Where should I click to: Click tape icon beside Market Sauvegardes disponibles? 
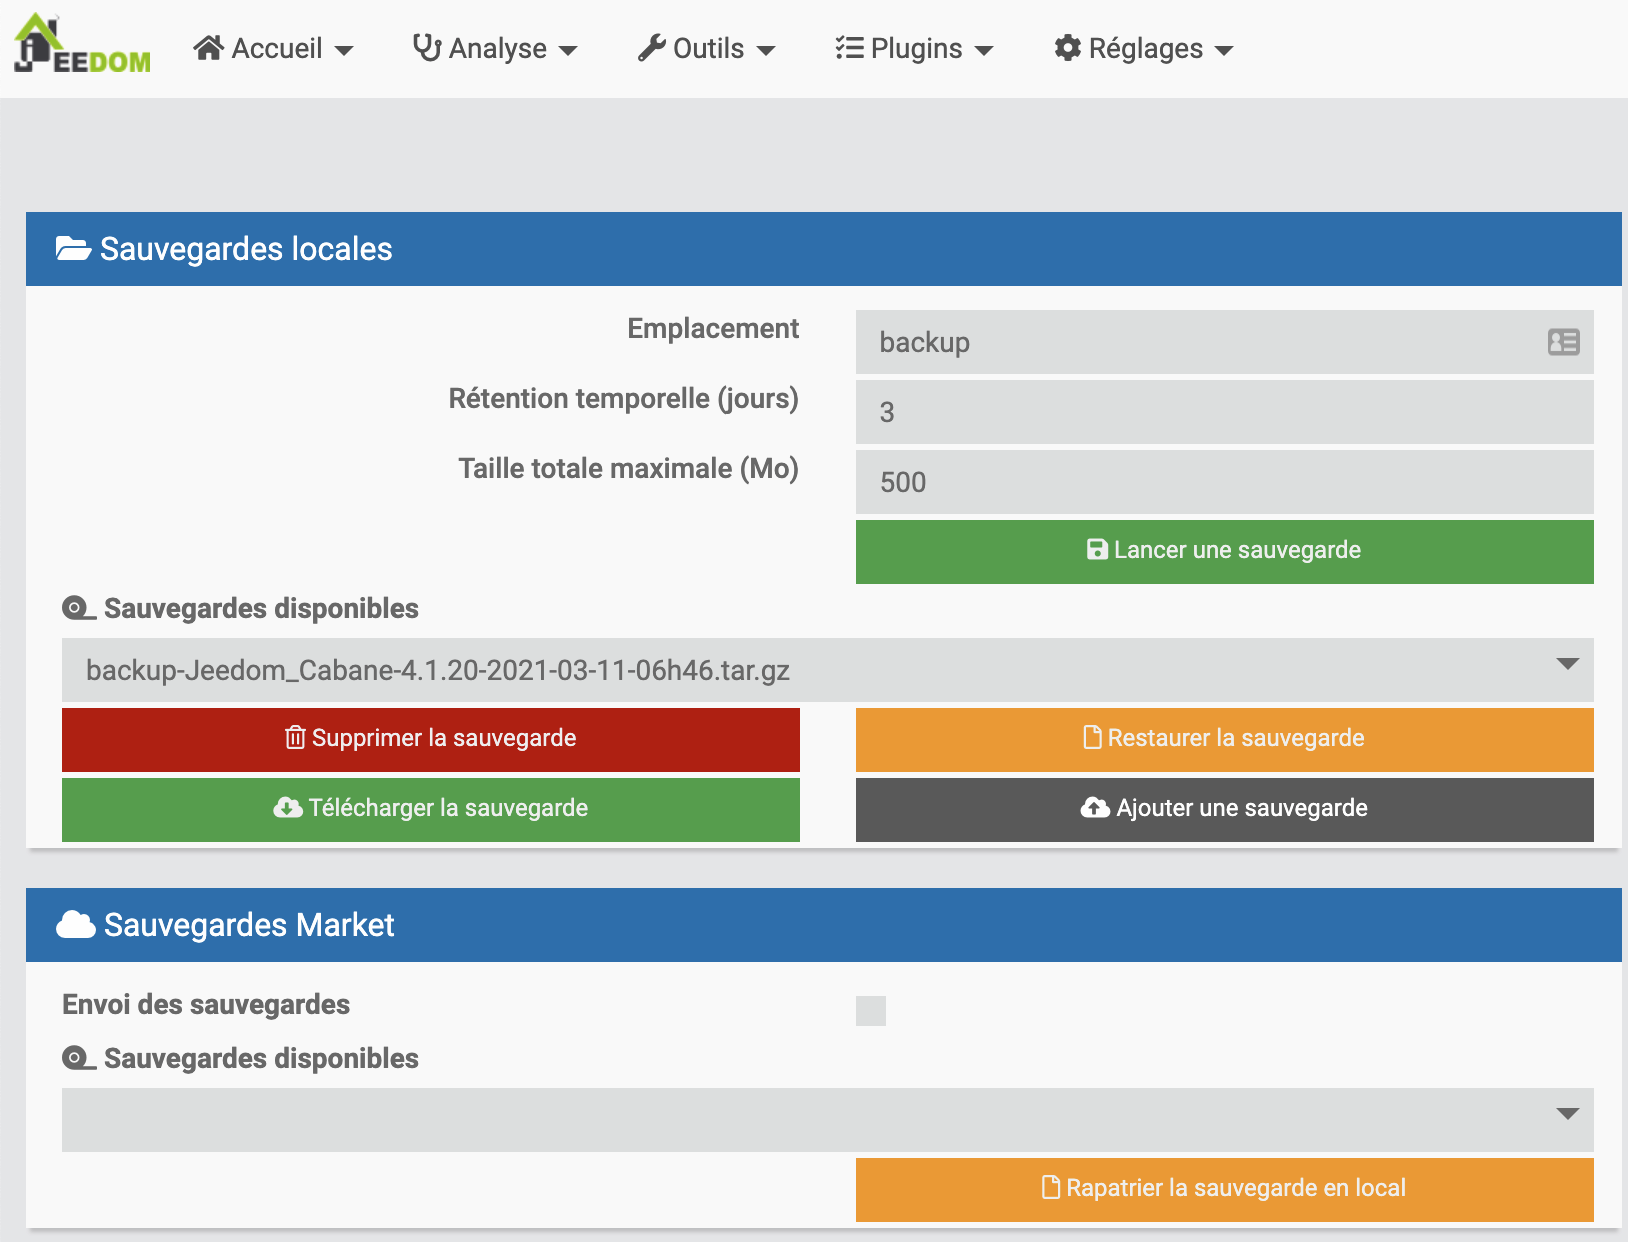pyautogui.click(x=79, y=1058)
